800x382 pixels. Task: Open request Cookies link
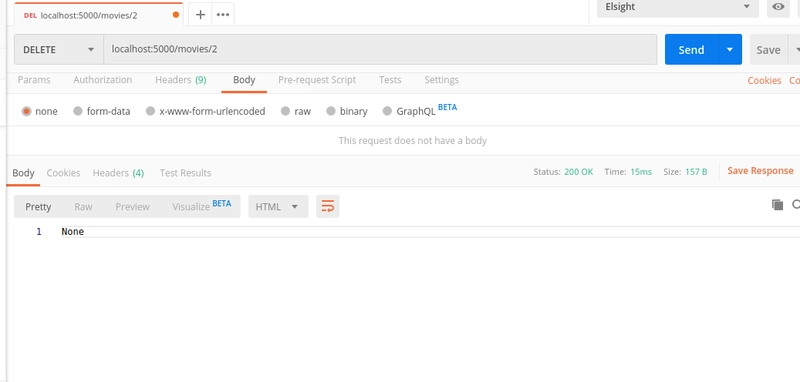(764, 81)
